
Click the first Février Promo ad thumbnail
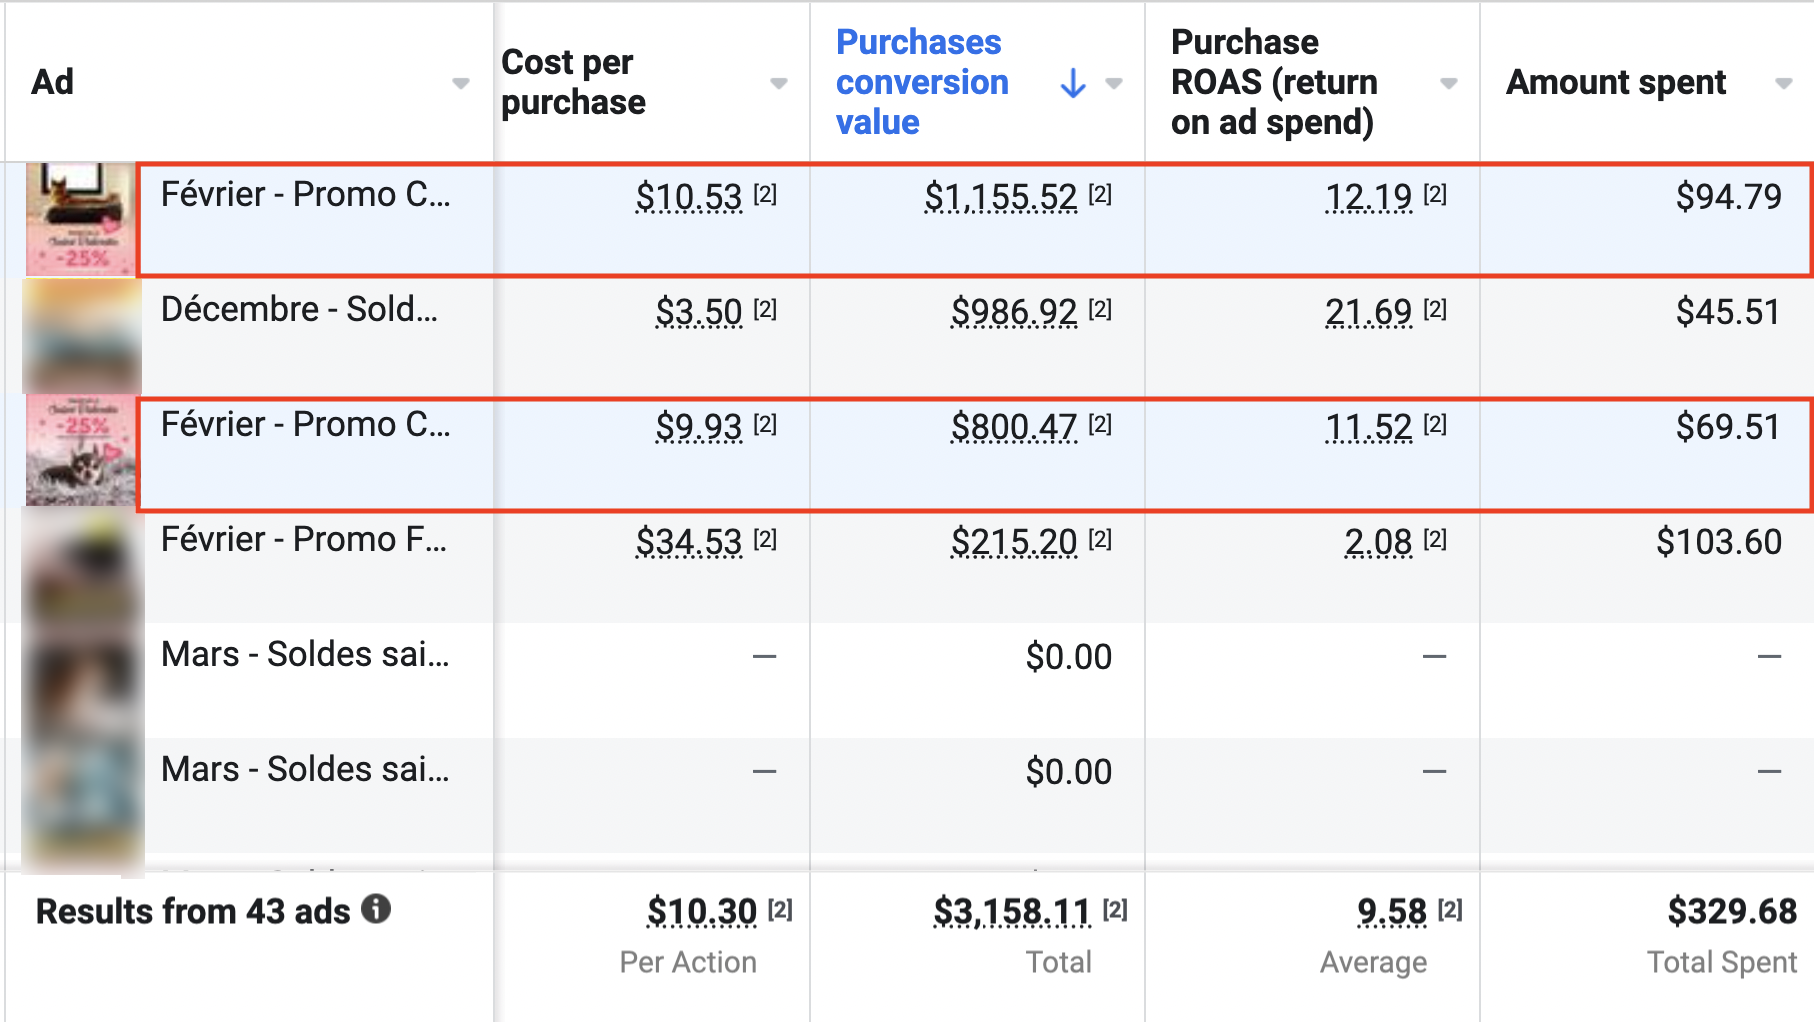[x=81, y=219]
